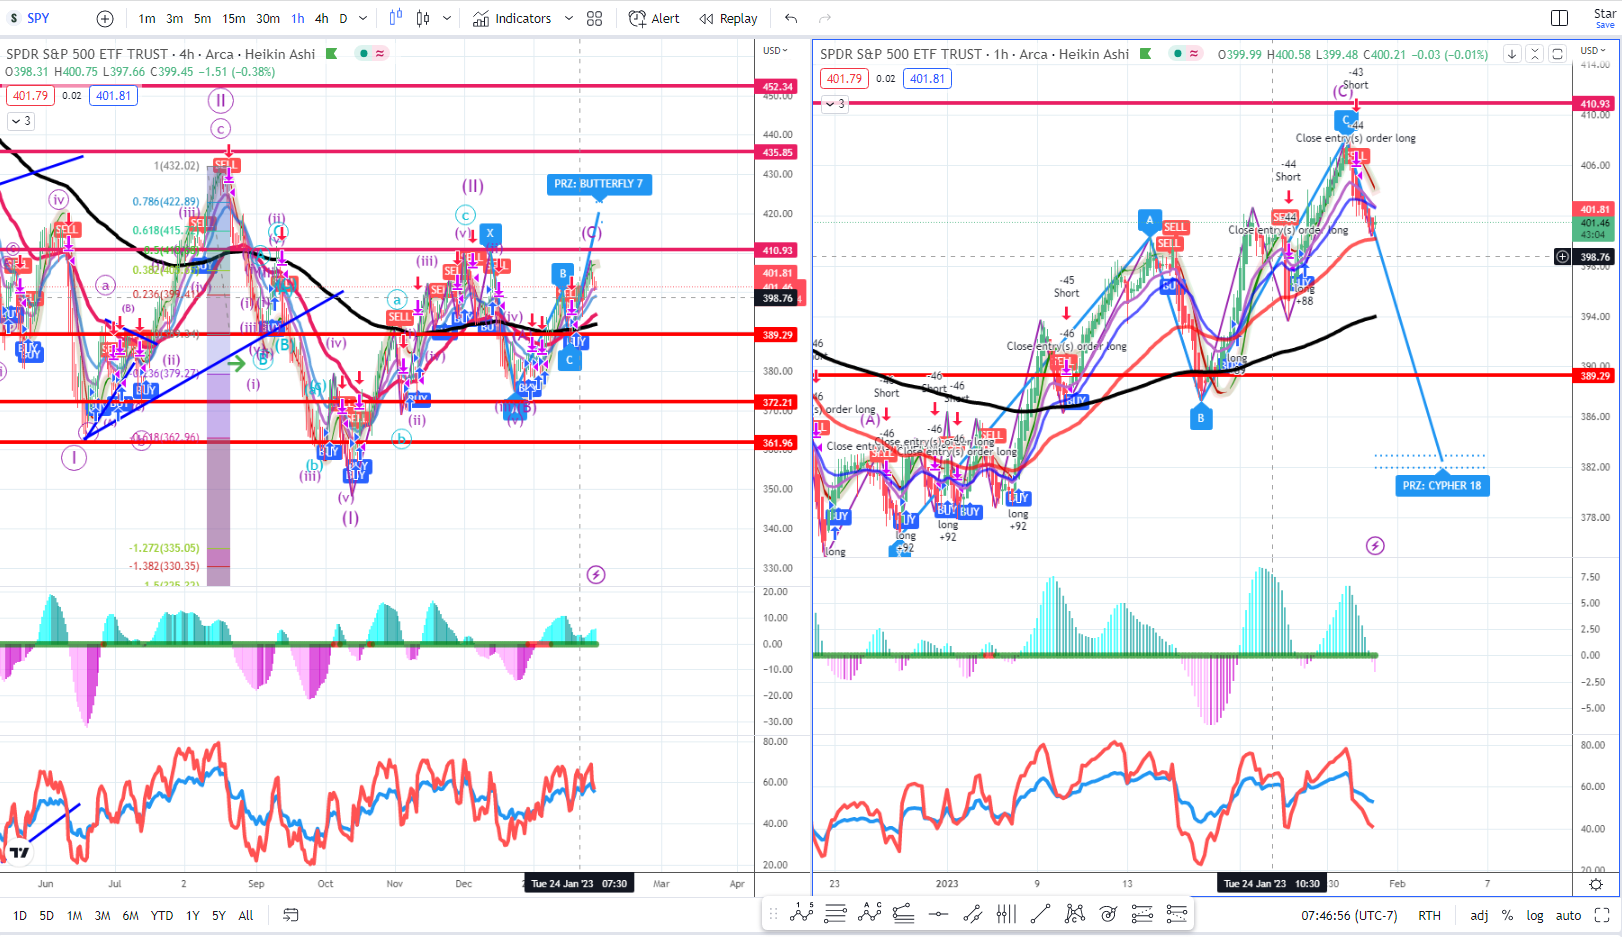Grab the drawing toolbar drag handle
The width and height of the screenshot is (1622, 937).
tap(773, 913)
